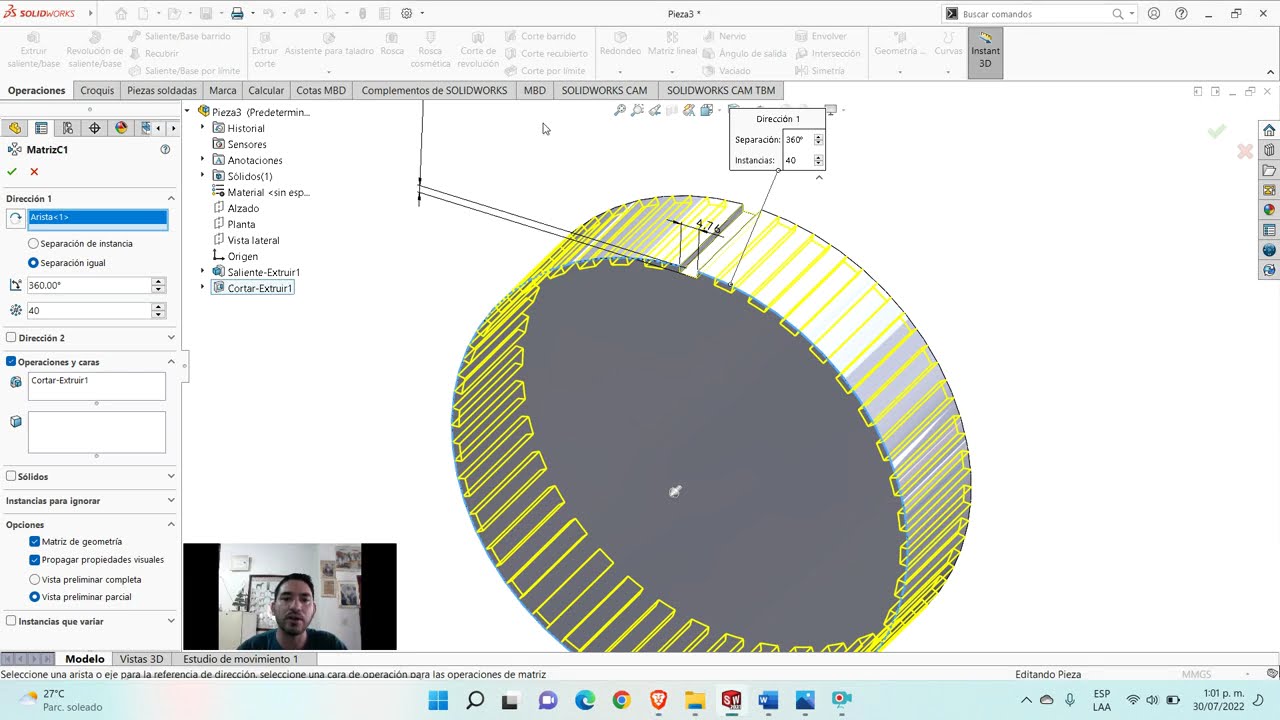1280x720 pixels.
Task: Expand the Historial tree node
Action: pos(203,128)
